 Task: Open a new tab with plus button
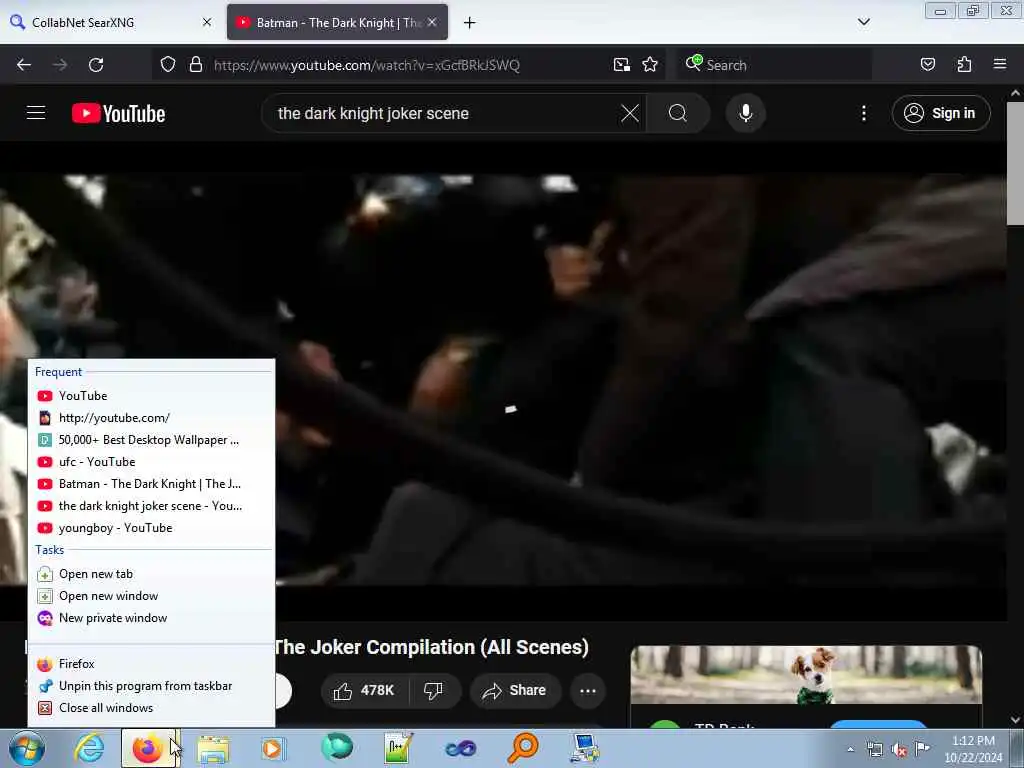pos(470,23)
